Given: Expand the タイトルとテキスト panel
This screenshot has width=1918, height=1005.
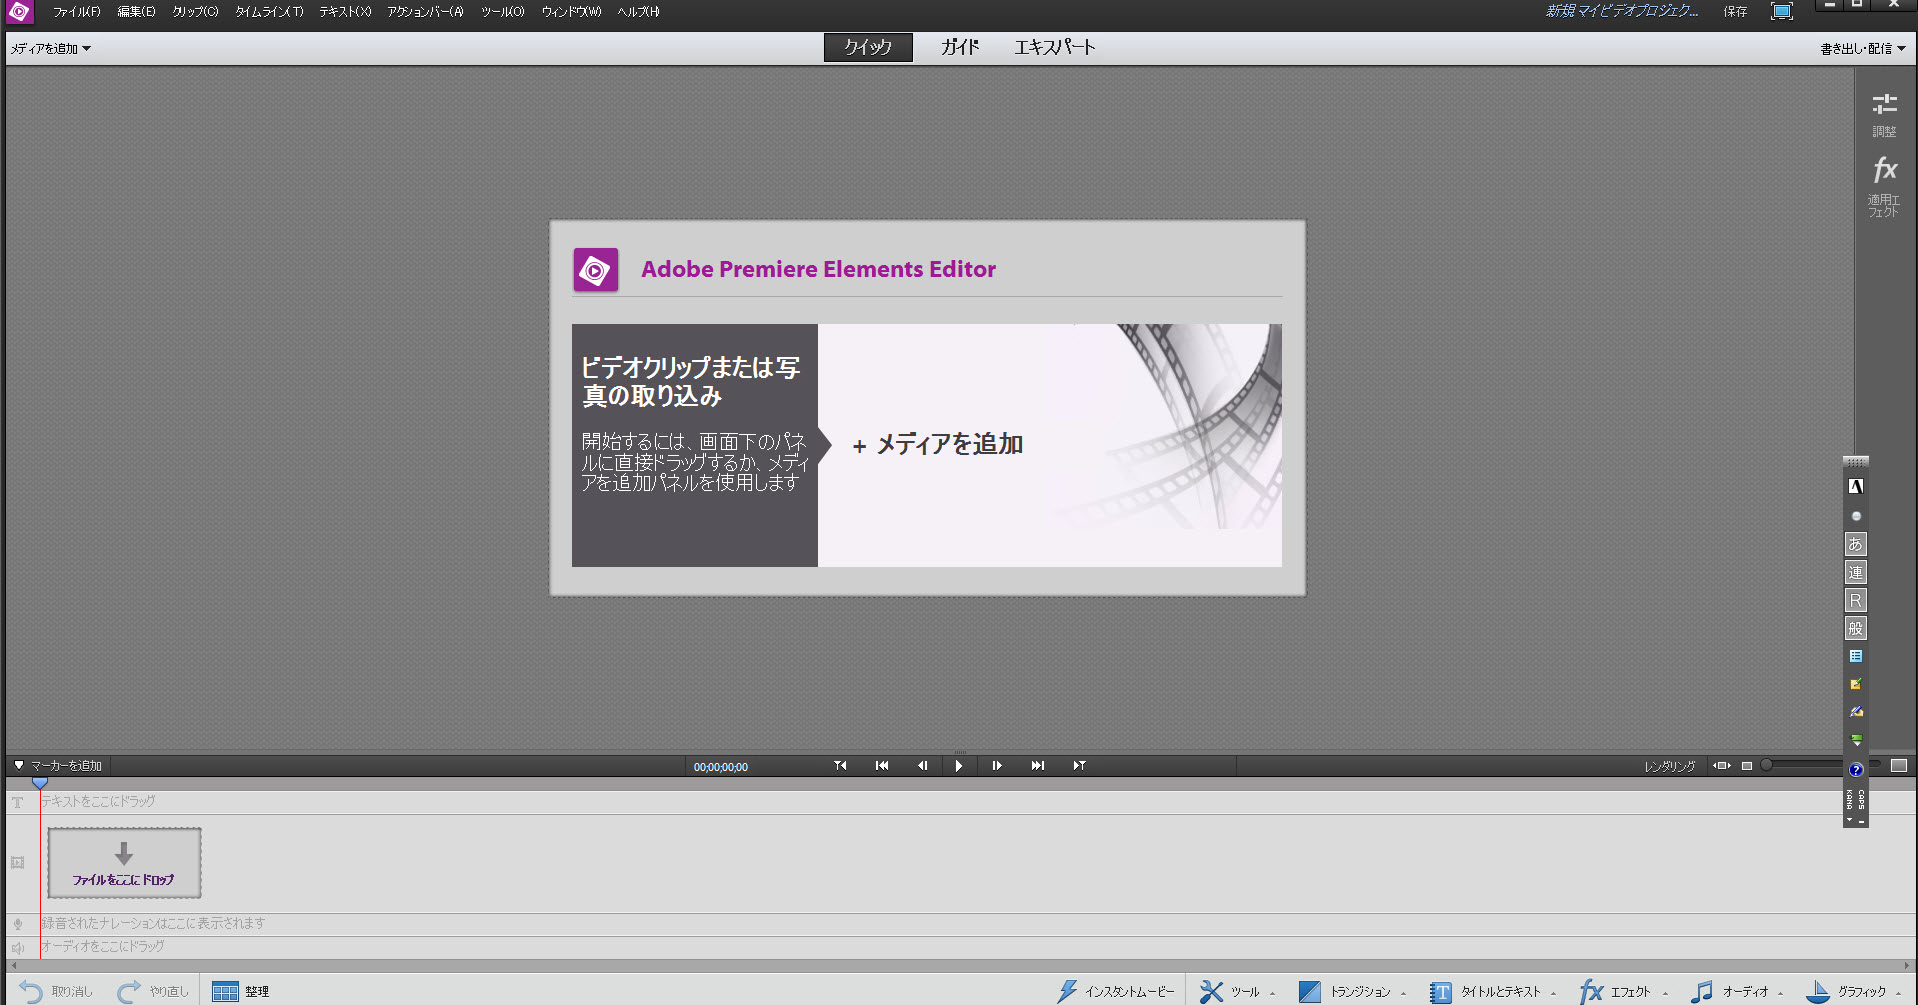Looking at the screenshot, I should pos(1492,991).
